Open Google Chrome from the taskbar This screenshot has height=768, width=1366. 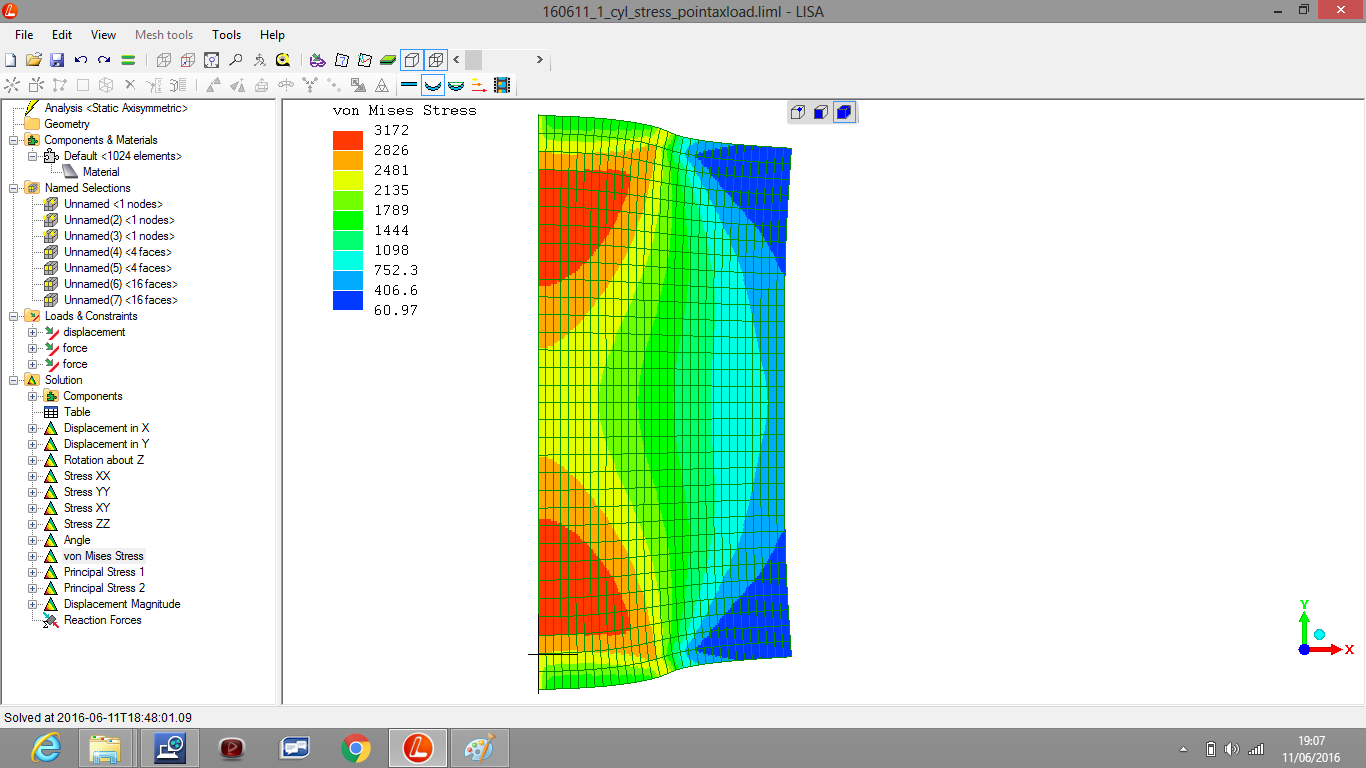click(x=356, y=747)
